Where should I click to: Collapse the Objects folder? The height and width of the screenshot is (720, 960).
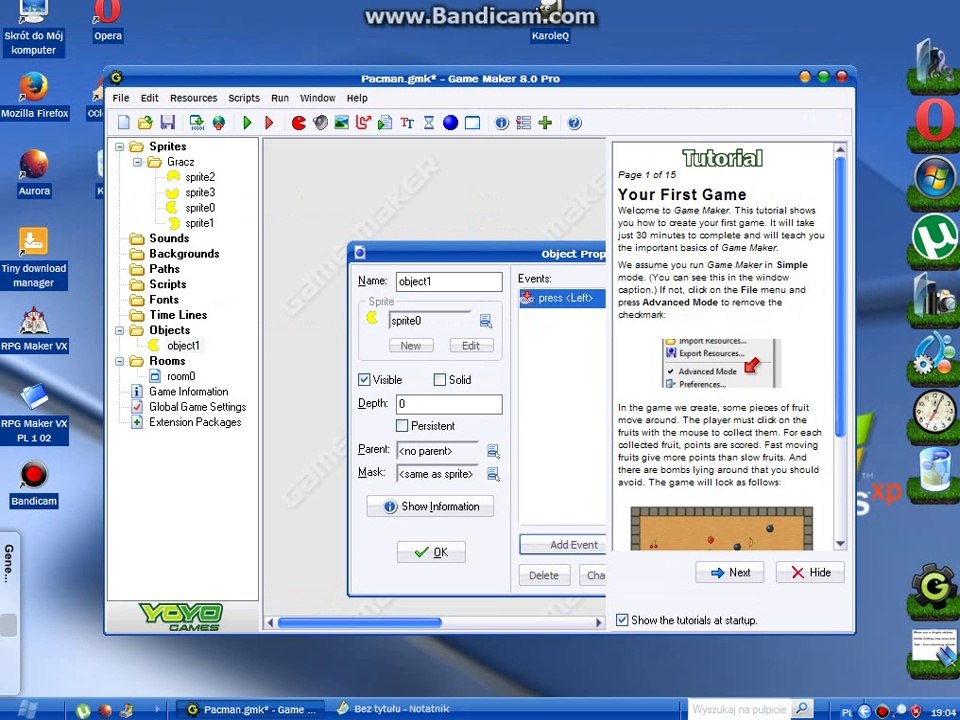(x=120, y=330)
